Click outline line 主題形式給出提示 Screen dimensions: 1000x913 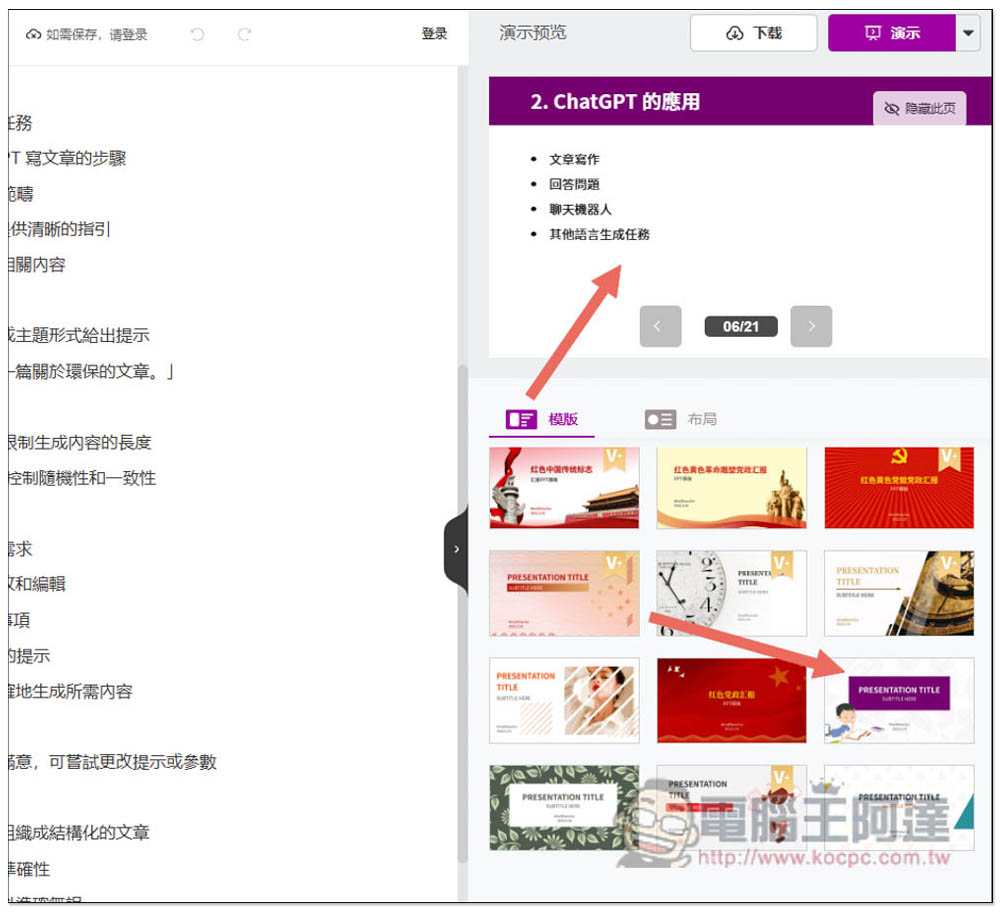(x=78, y=335)
